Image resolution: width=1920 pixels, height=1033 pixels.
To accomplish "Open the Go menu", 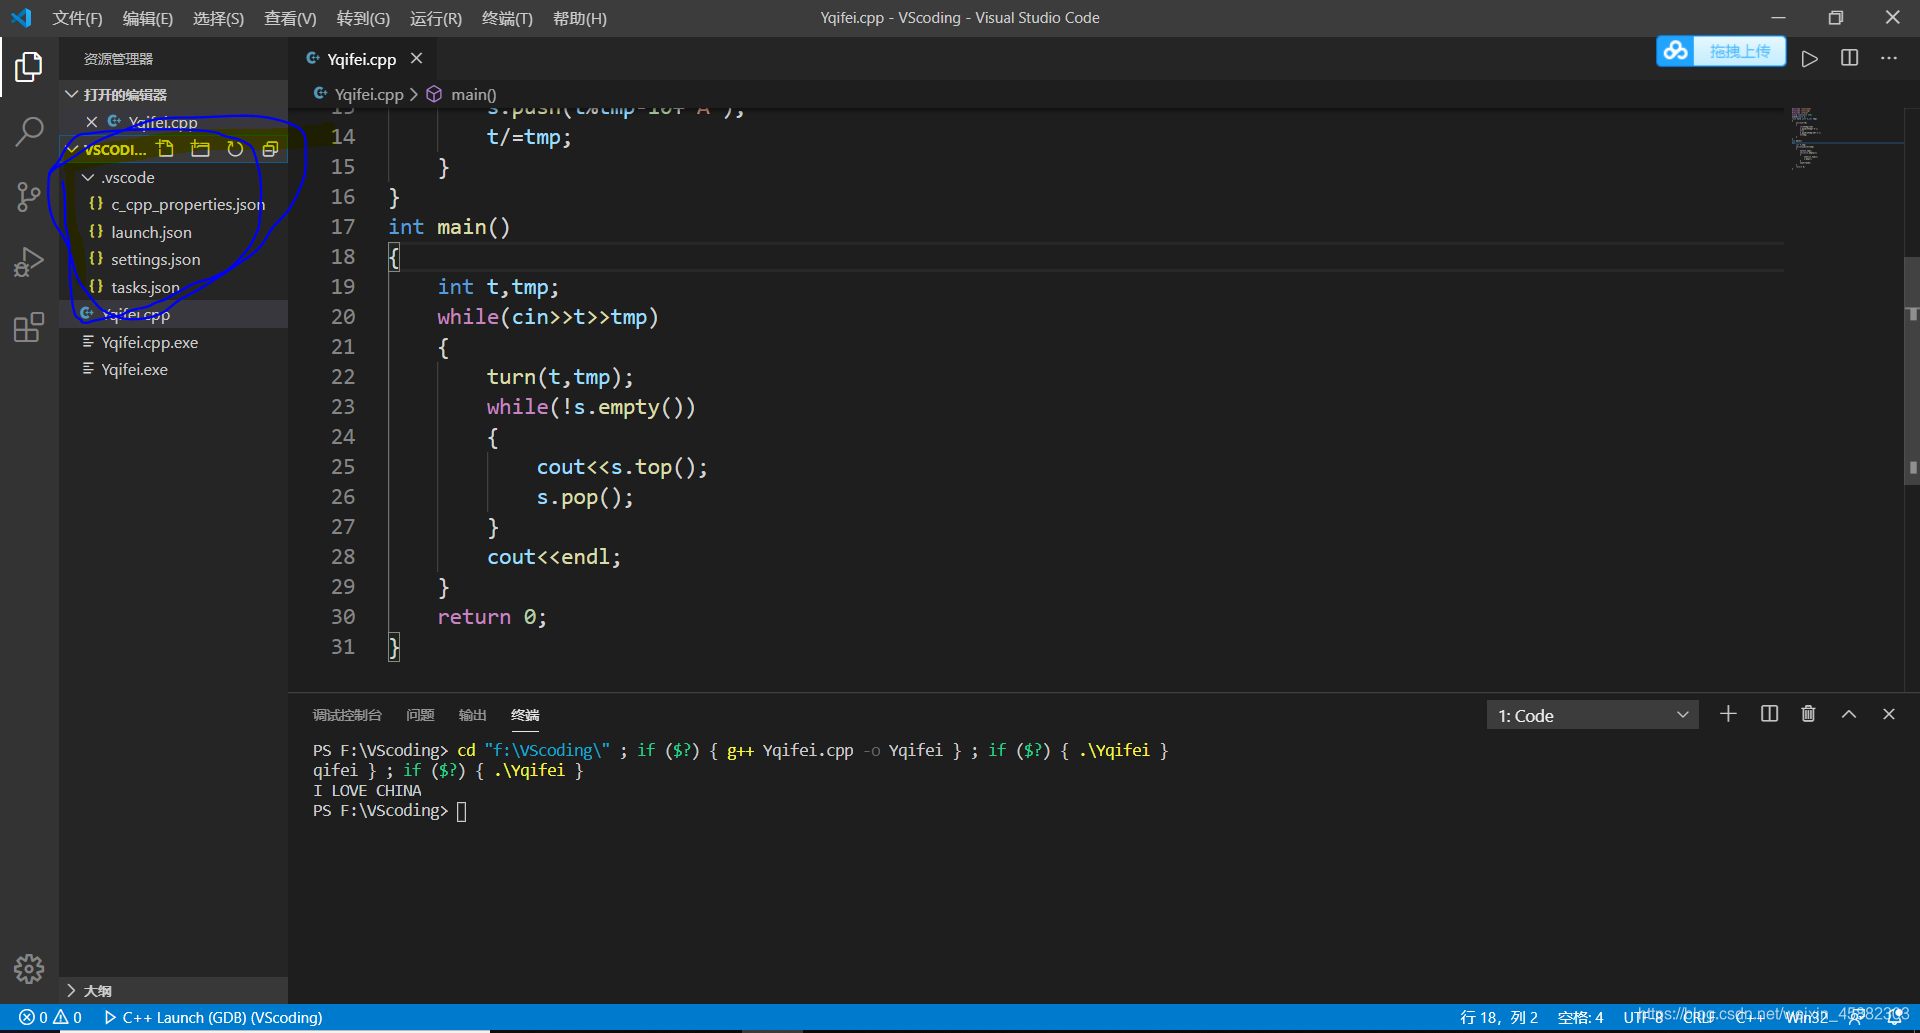I will 363,18.
